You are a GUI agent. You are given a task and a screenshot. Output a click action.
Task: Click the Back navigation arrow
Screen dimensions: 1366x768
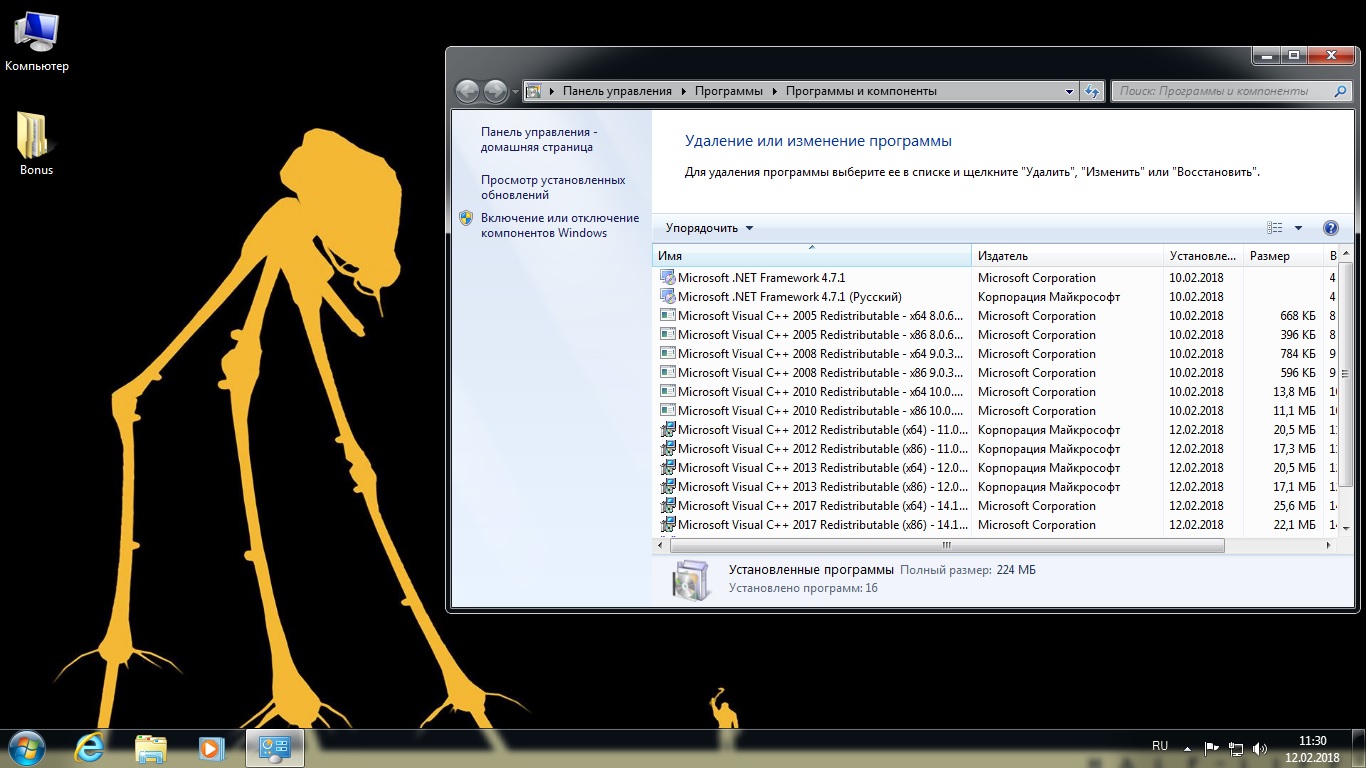pos(467,91)
